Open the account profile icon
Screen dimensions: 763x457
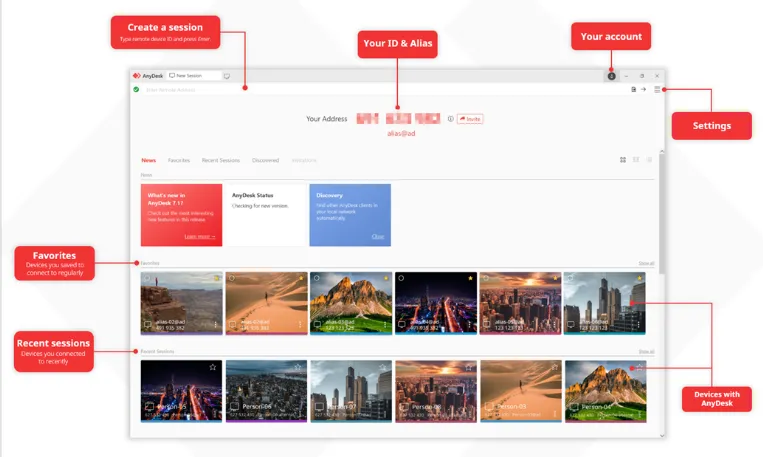(x=611, y=76)
